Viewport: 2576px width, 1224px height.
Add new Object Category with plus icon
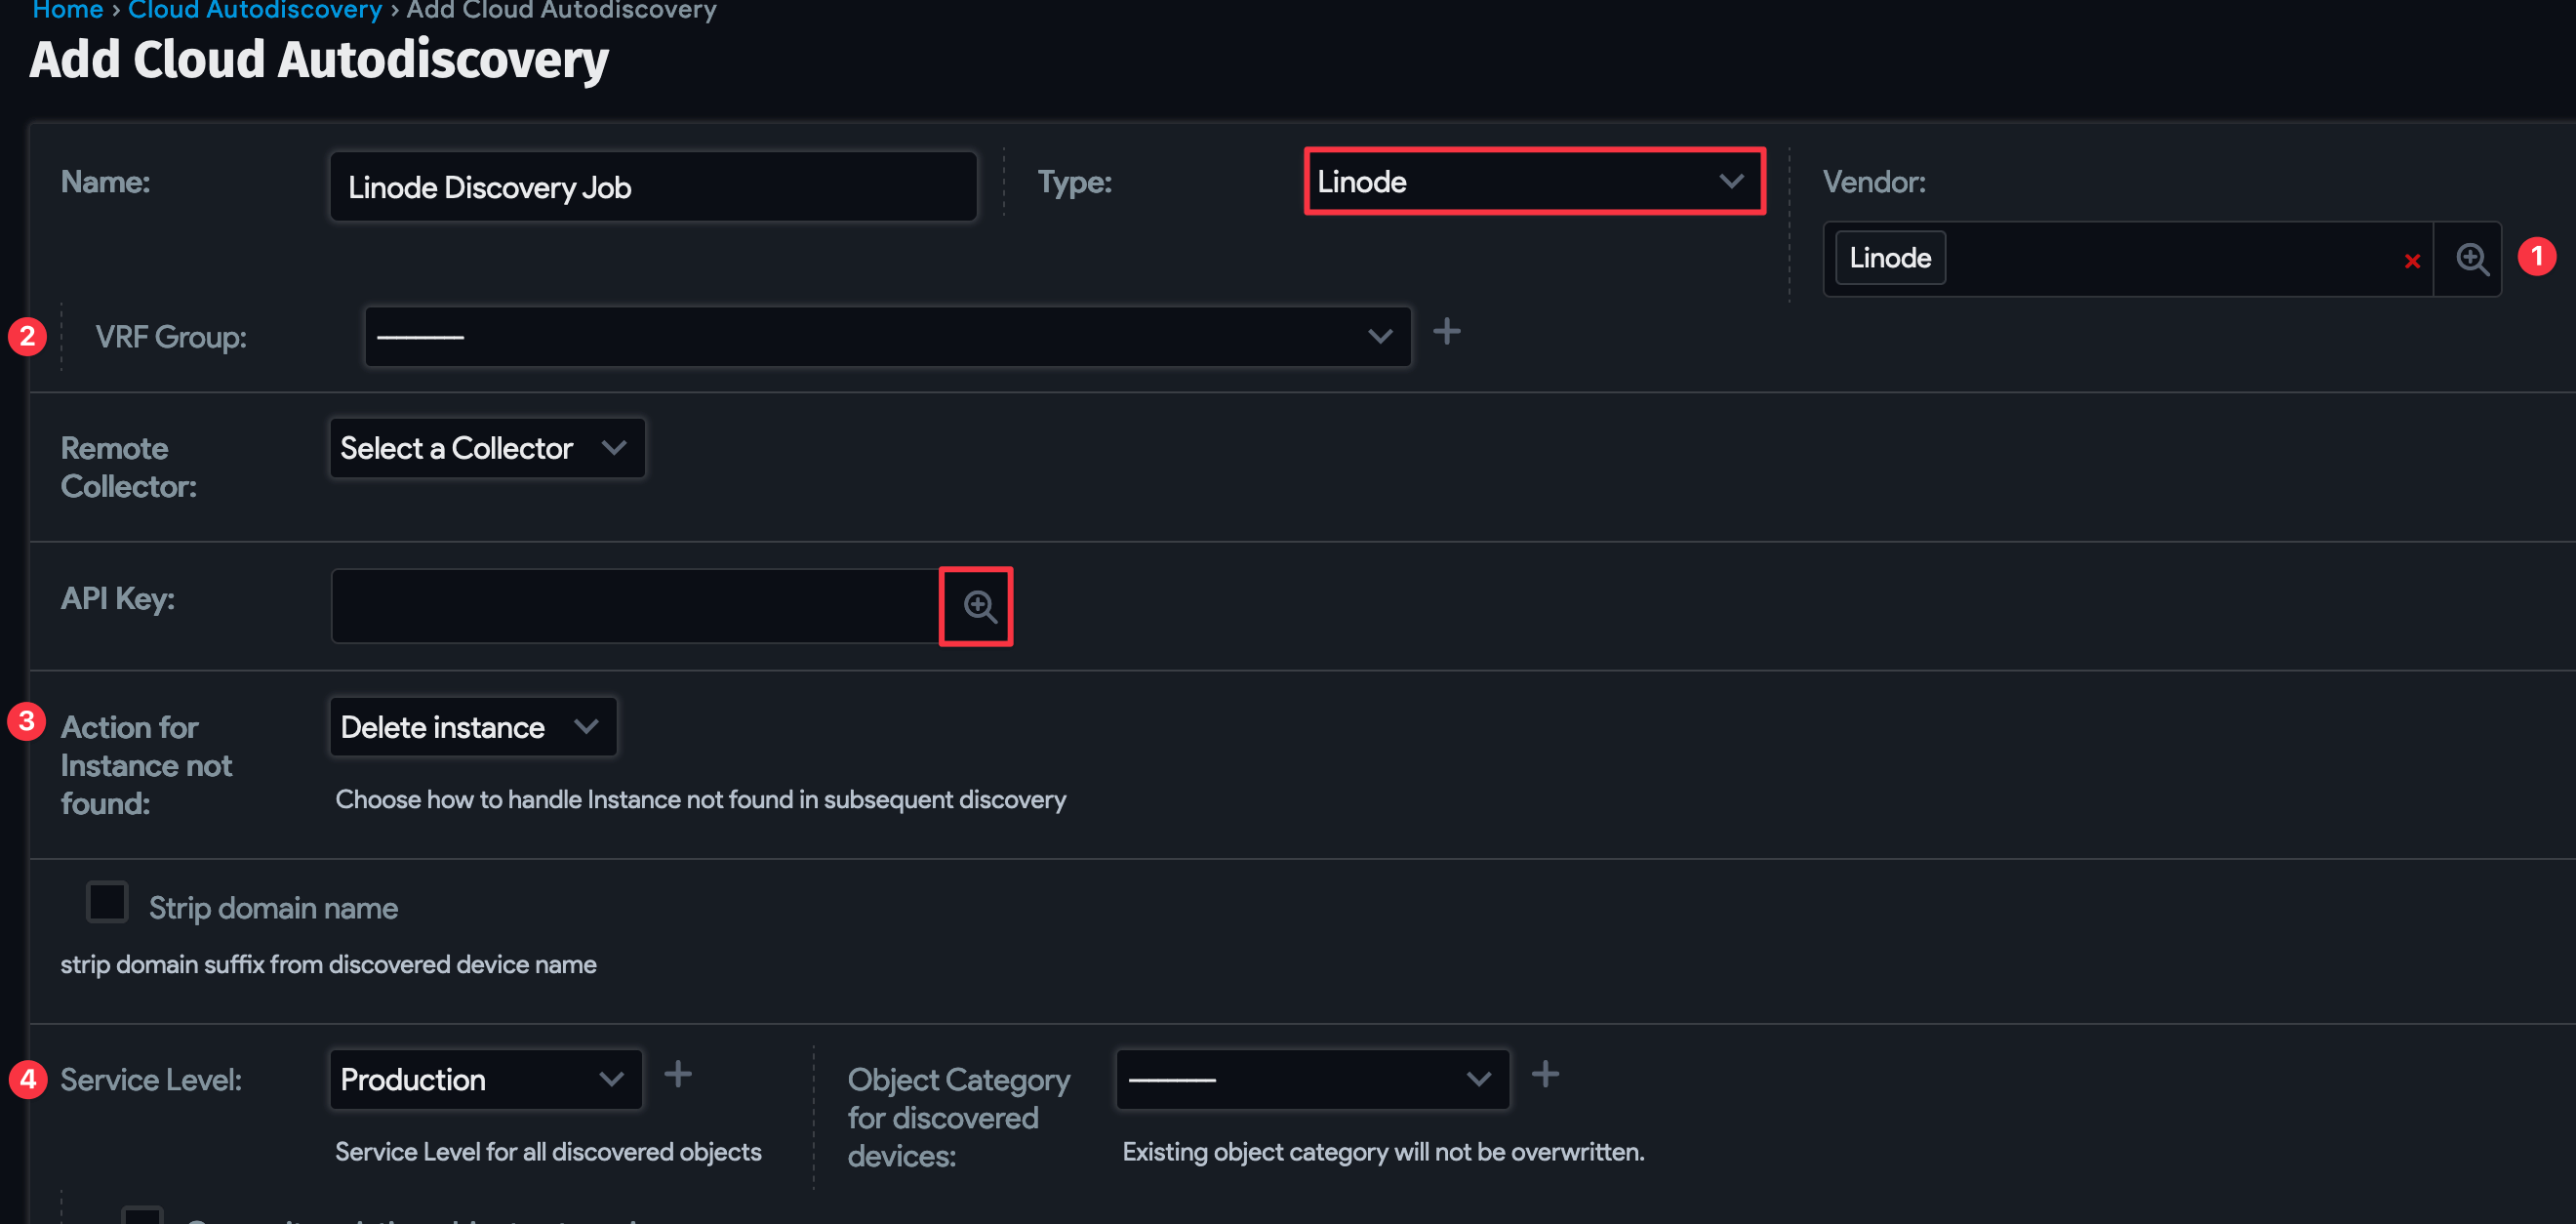(1544, 1074)
